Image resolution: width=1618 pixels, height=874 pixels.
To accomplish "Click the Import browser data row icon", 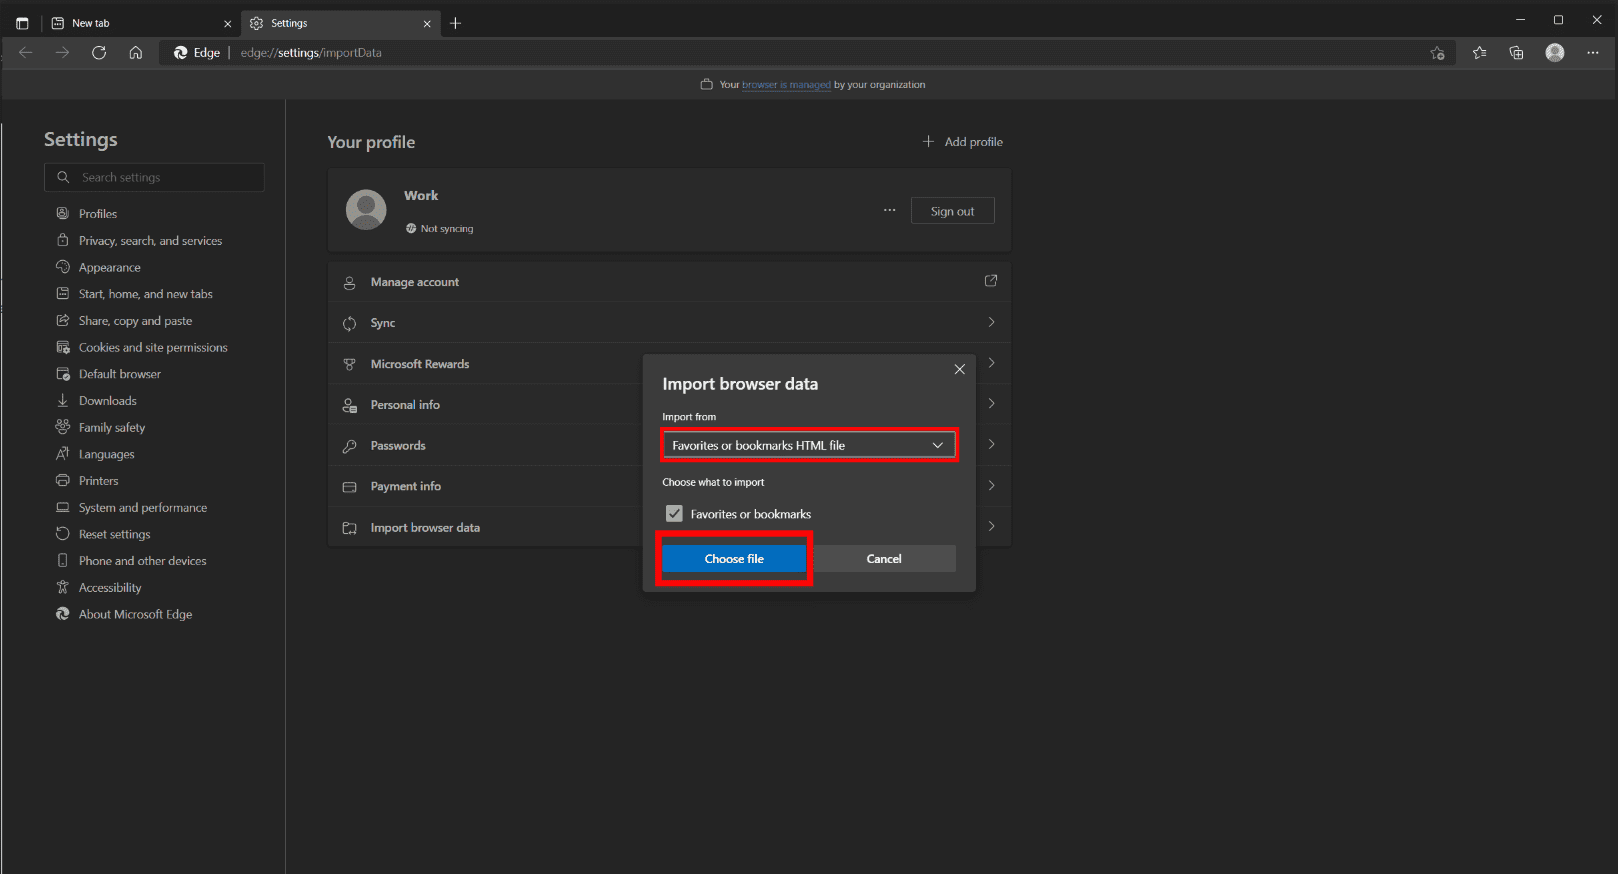I will 349,528.
